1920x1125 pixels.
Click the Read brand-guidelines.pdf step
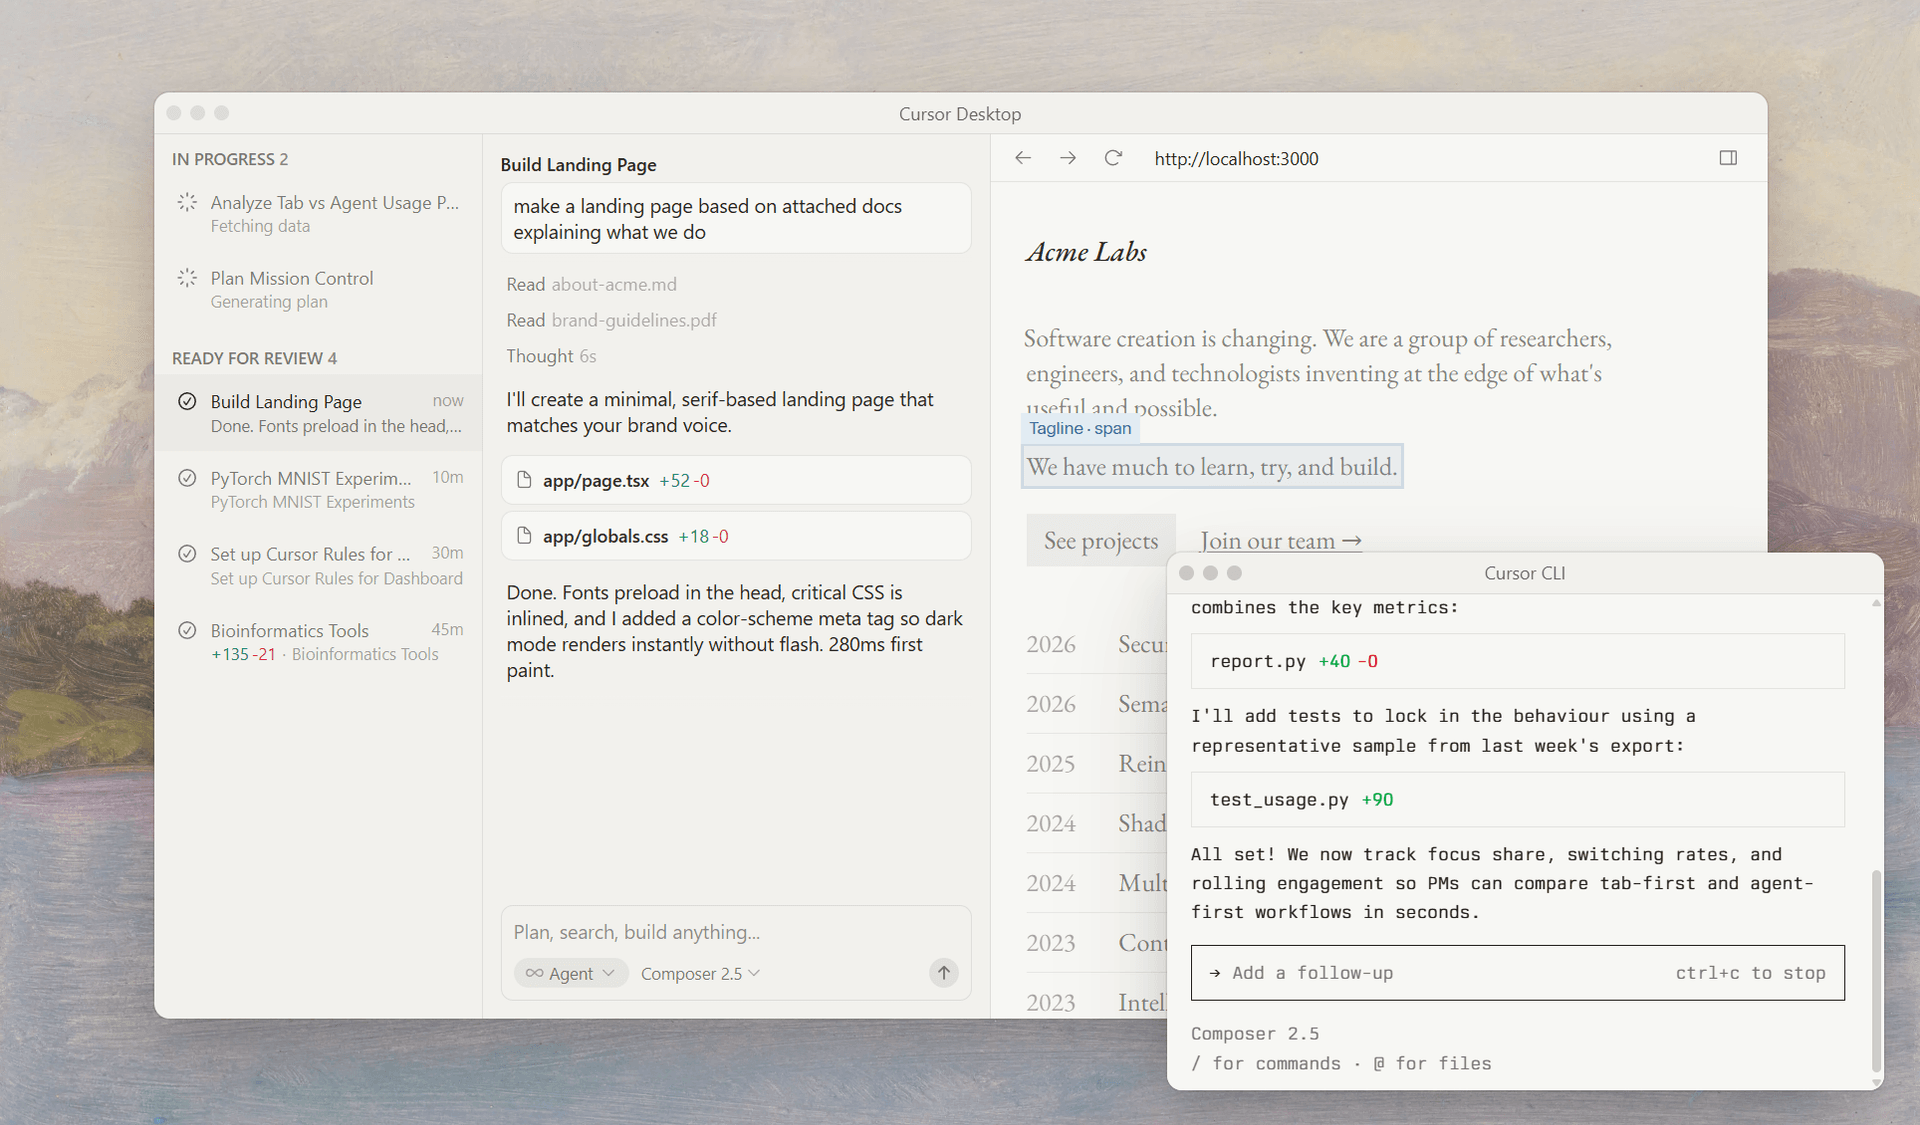coord(611,320)
